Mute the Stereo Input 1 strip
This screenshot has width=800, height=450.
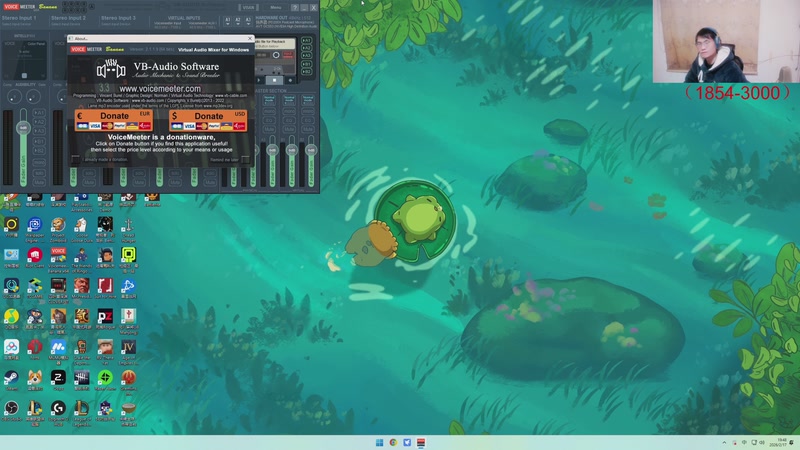coord(39,182)
